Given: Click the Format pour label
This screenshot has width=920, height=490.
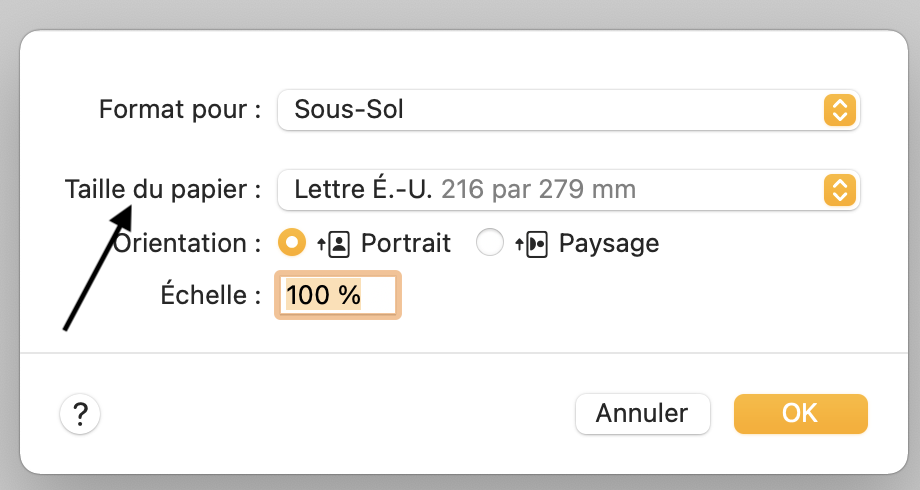Looking at the screenshot, I should click(180, 109).
